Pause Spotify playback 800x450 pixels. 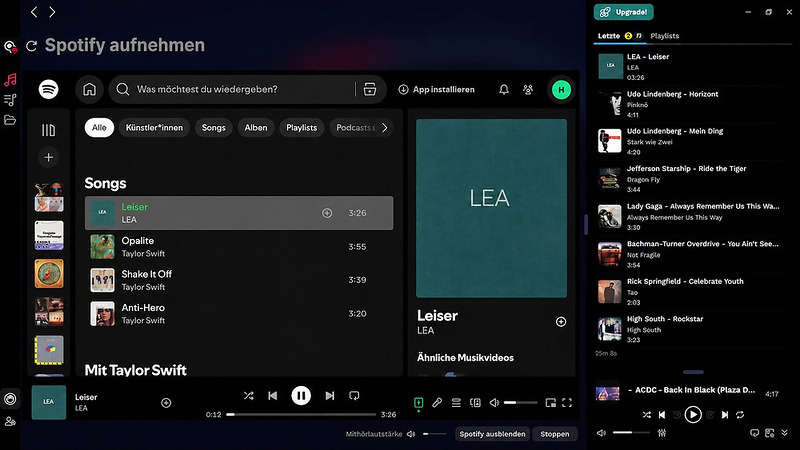pyautogui.click(x=301, y=396)
